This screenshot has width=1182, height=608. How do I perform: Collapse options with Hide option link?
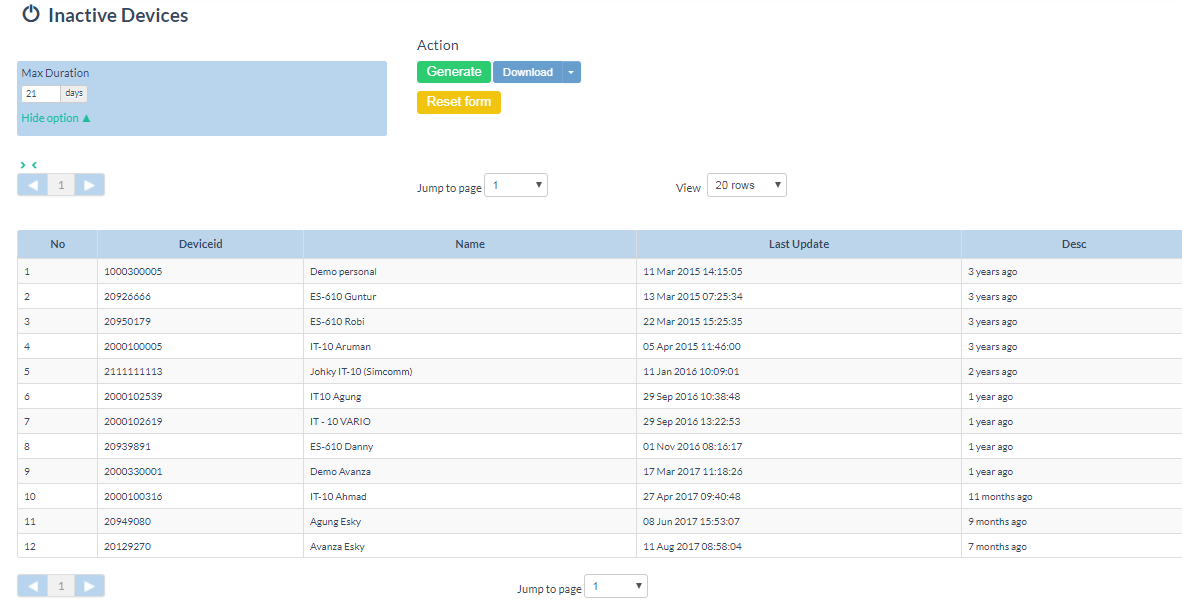point(56,118)
